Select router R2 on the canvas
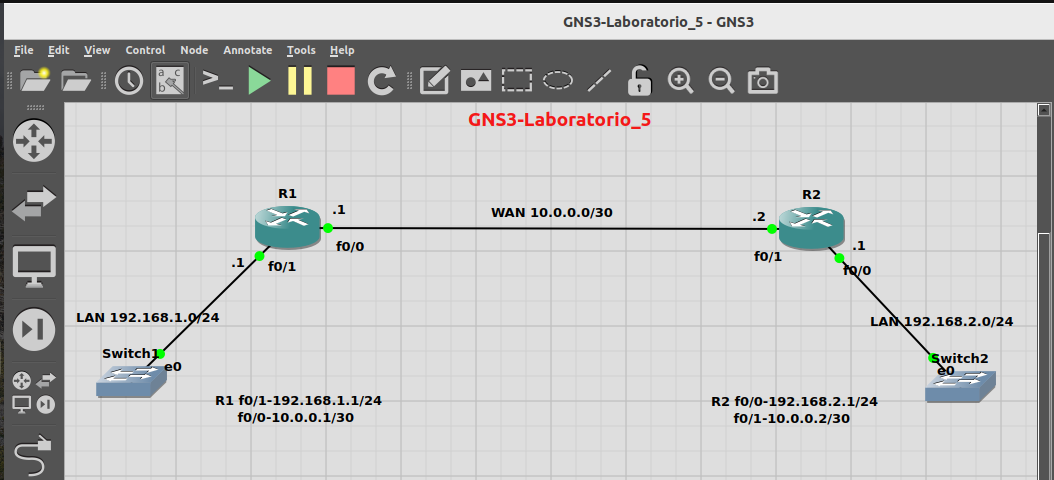1054x480 pixels. point(811,228)
